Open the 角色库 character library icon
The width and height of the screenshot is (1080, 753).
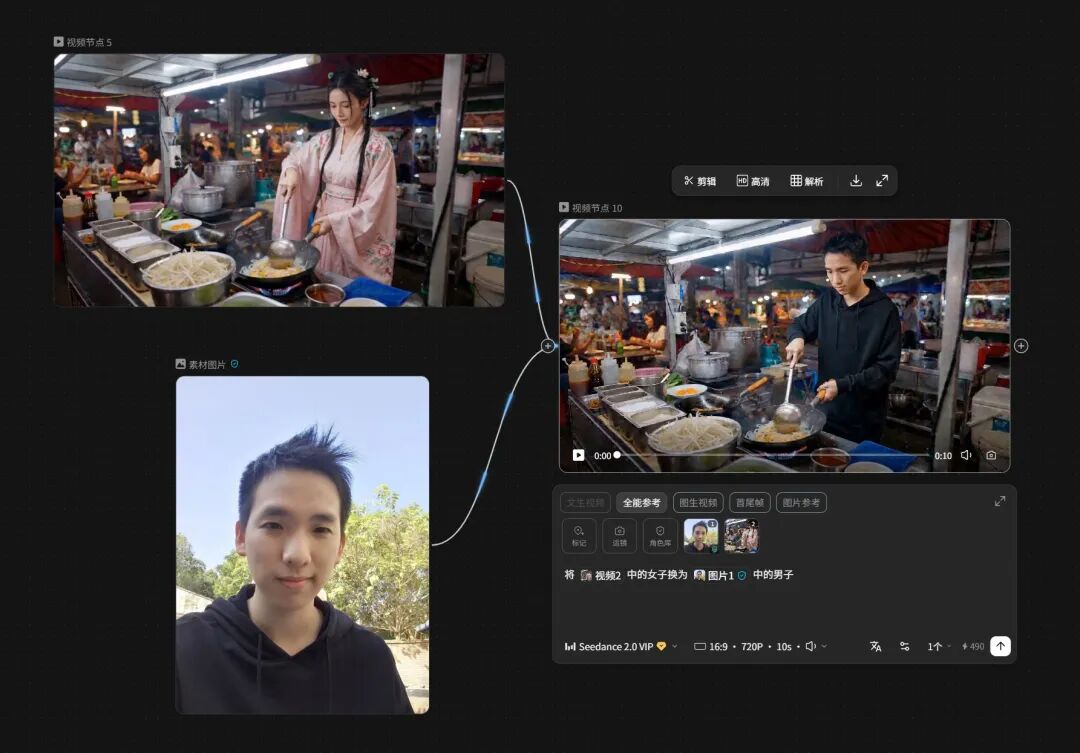(x=659, y=536)
